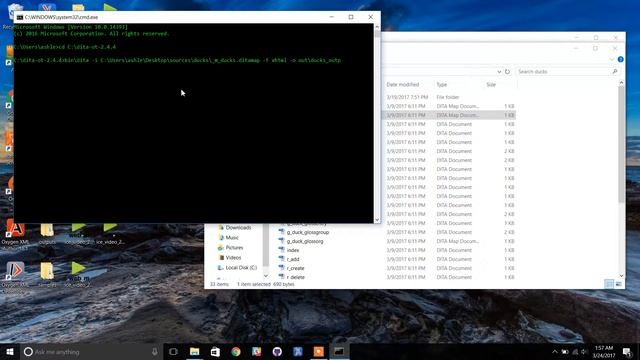Open the Oxygen XML Author desktop shortcut
Image resolution: width=640 pixels, height=360 pixels.
click(15, 236)
